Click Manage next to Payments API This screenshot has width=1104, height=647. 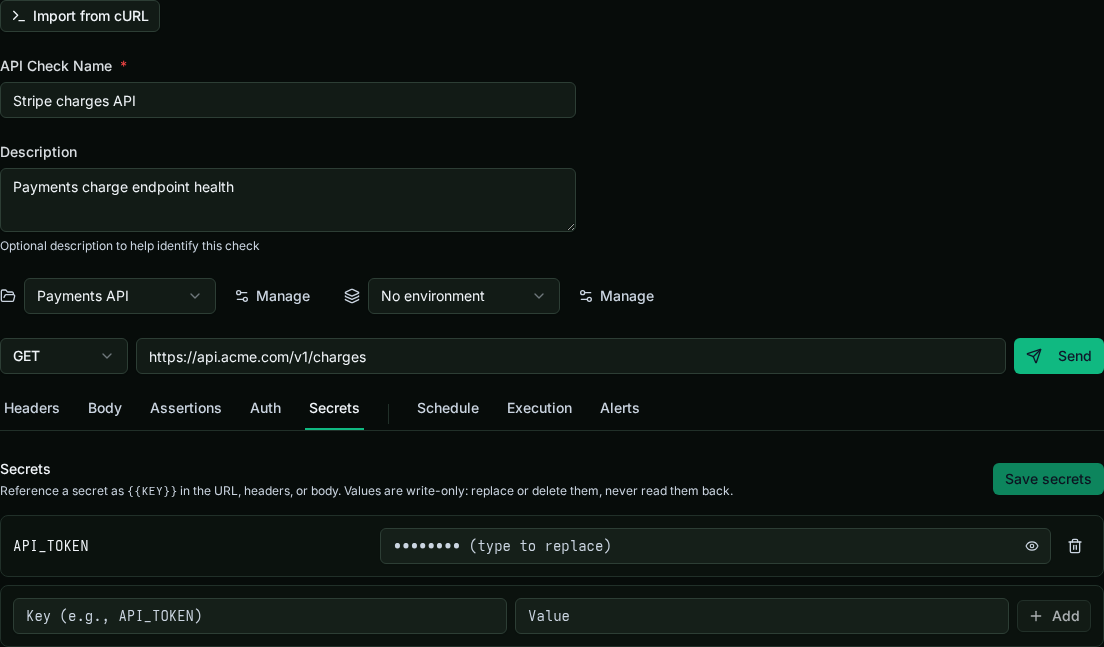(273, 296)
